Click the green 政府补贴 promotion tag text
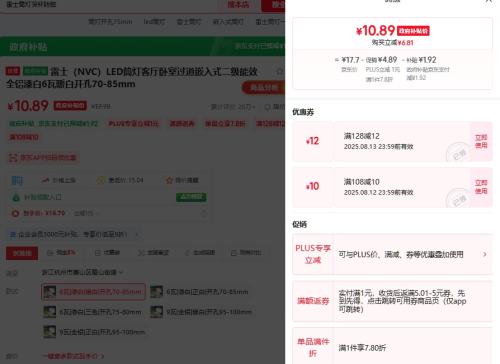Screen dimensions: 500x364 pyautogui.click(x=53, y=124)
